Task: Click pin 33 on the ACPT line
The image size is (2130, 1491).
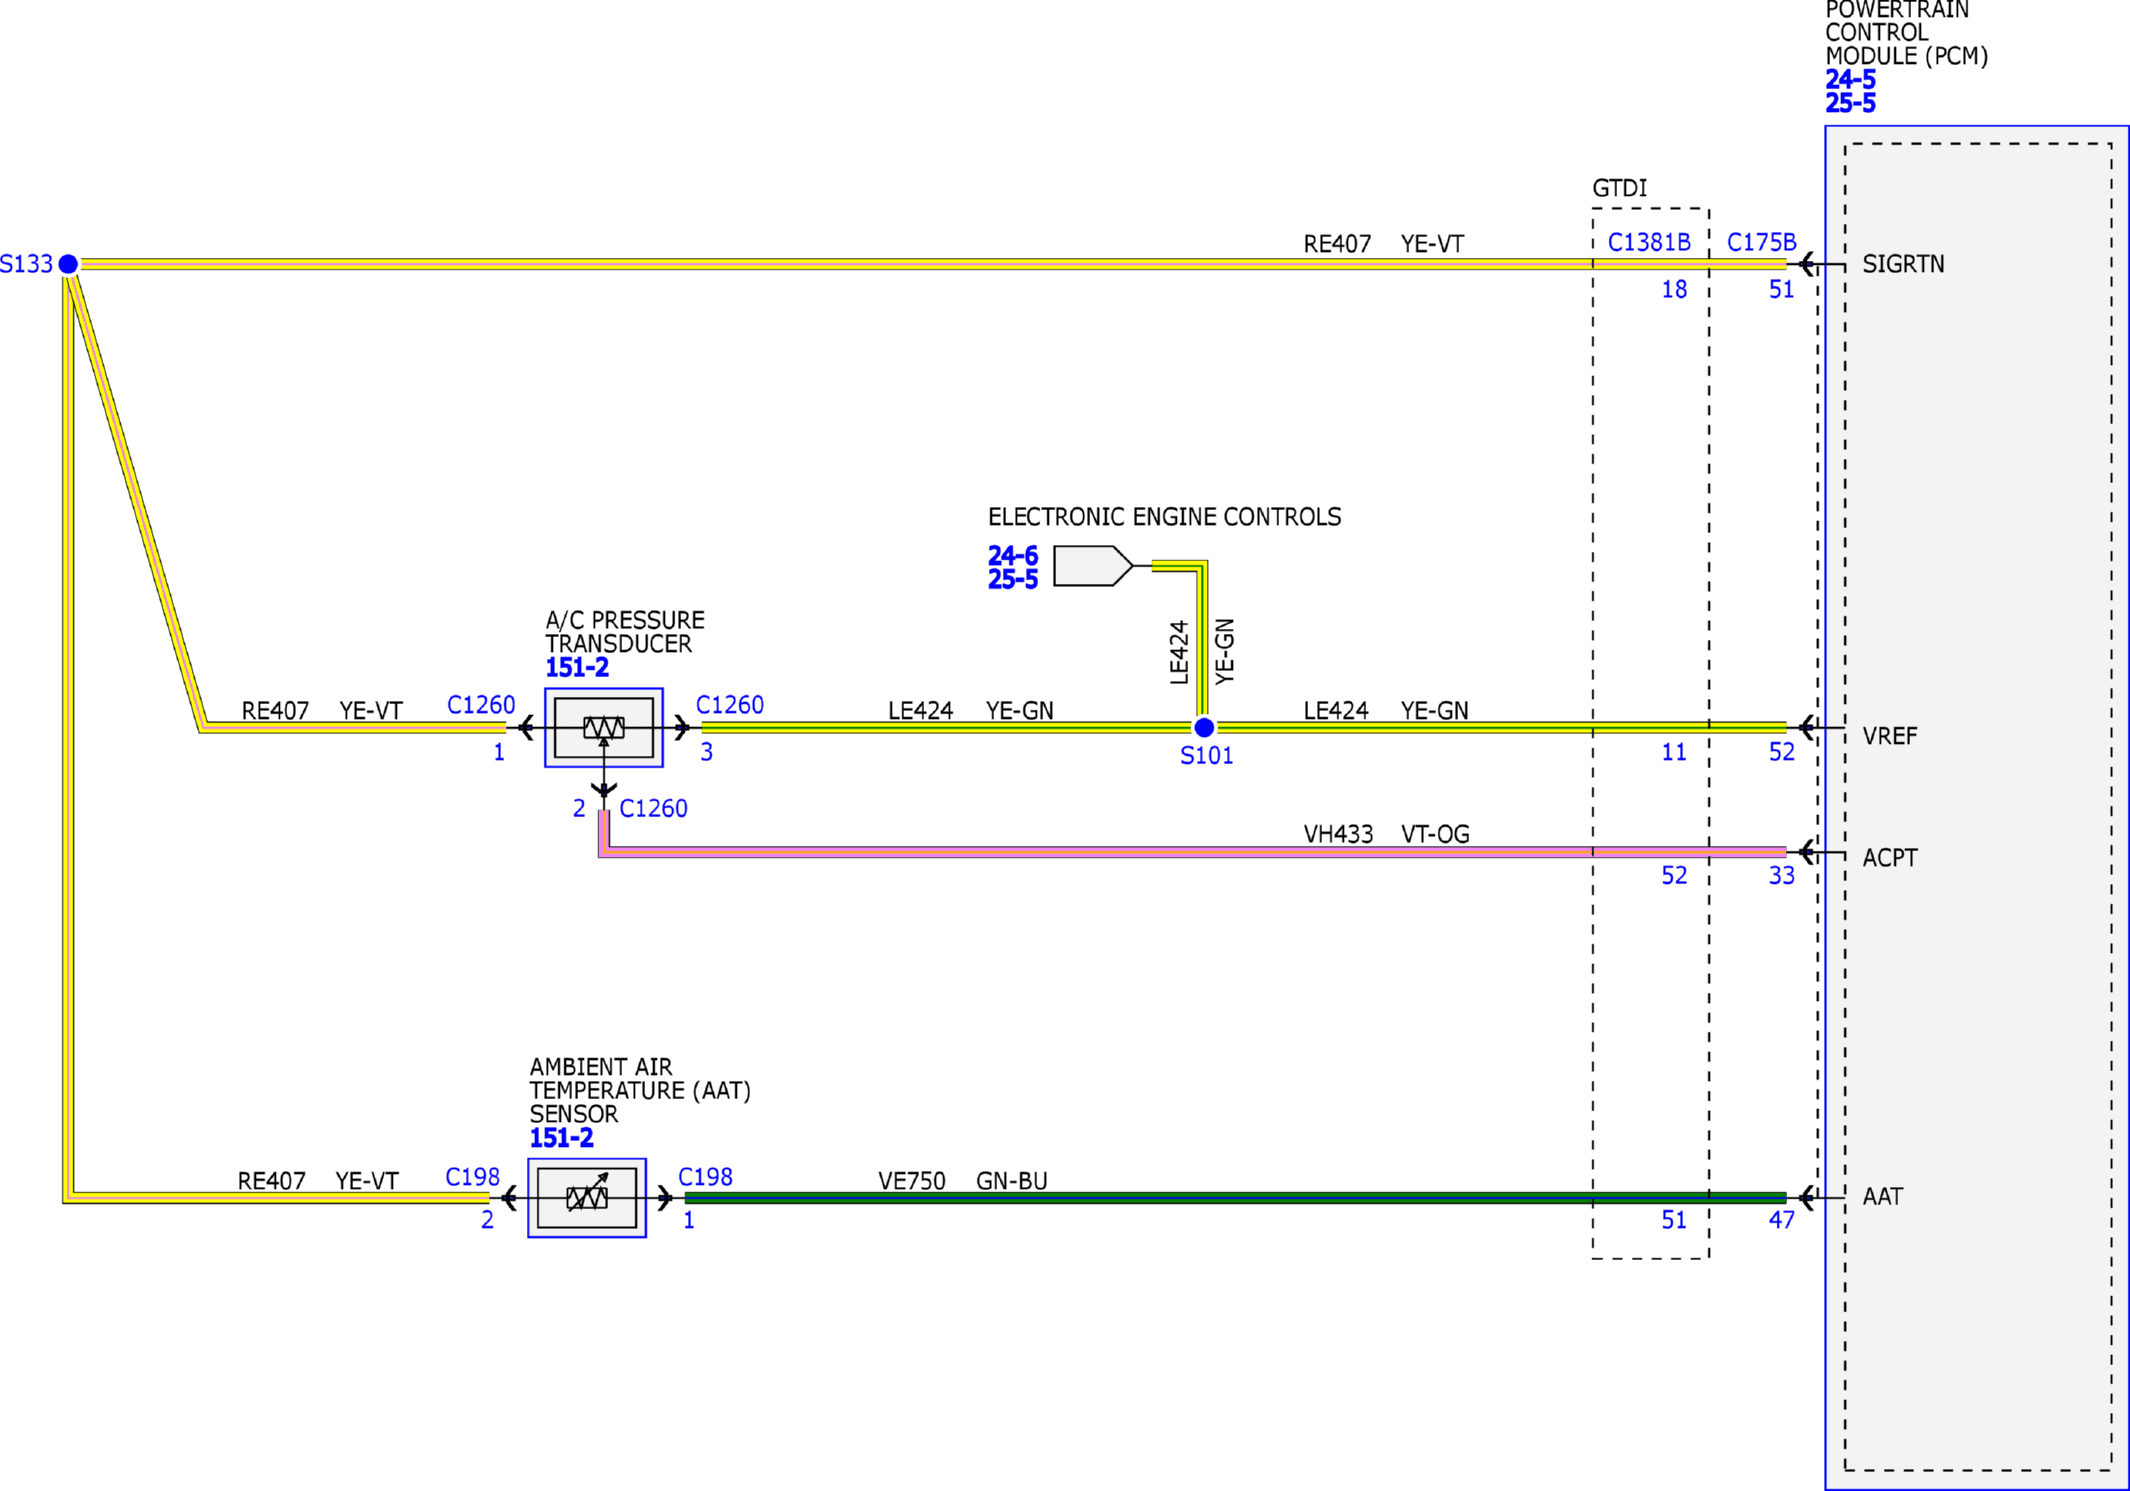Action: (x=1781, y=876)
